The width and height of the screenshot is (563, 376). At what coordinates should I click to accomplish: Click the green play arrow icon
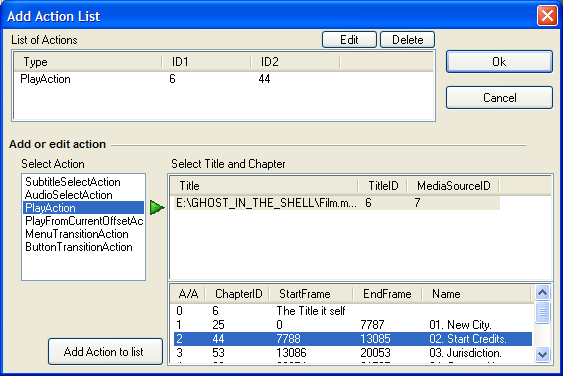pos(157,208)
